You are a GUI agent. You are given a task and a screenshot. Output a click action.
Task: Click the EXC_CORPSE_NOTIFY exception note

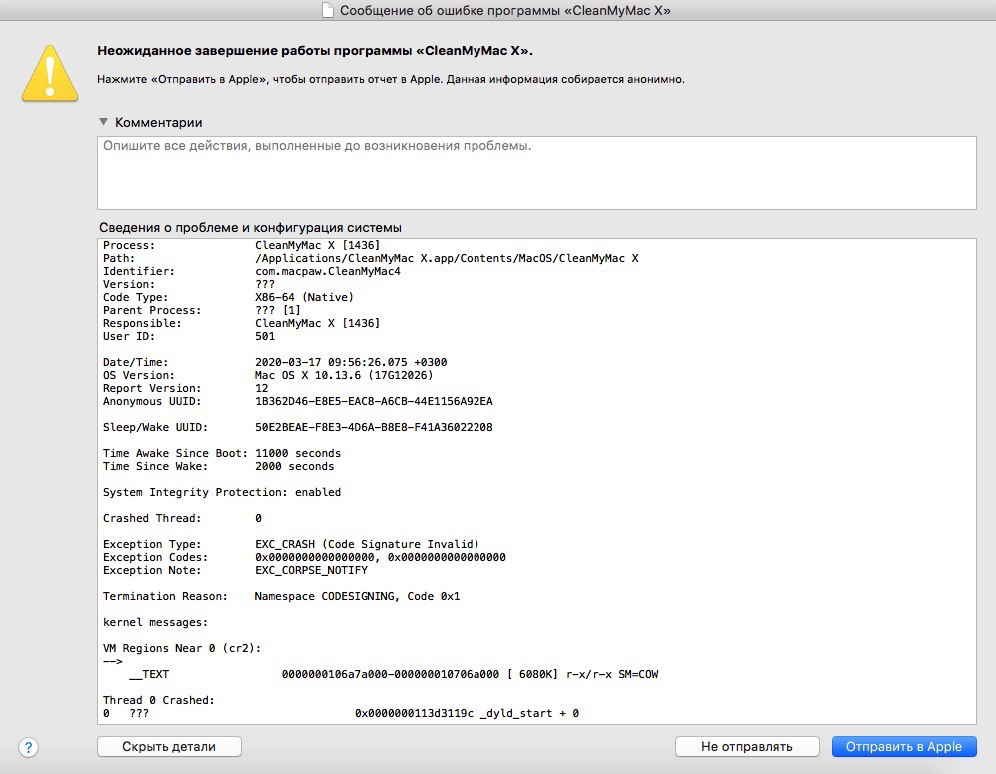311,570
